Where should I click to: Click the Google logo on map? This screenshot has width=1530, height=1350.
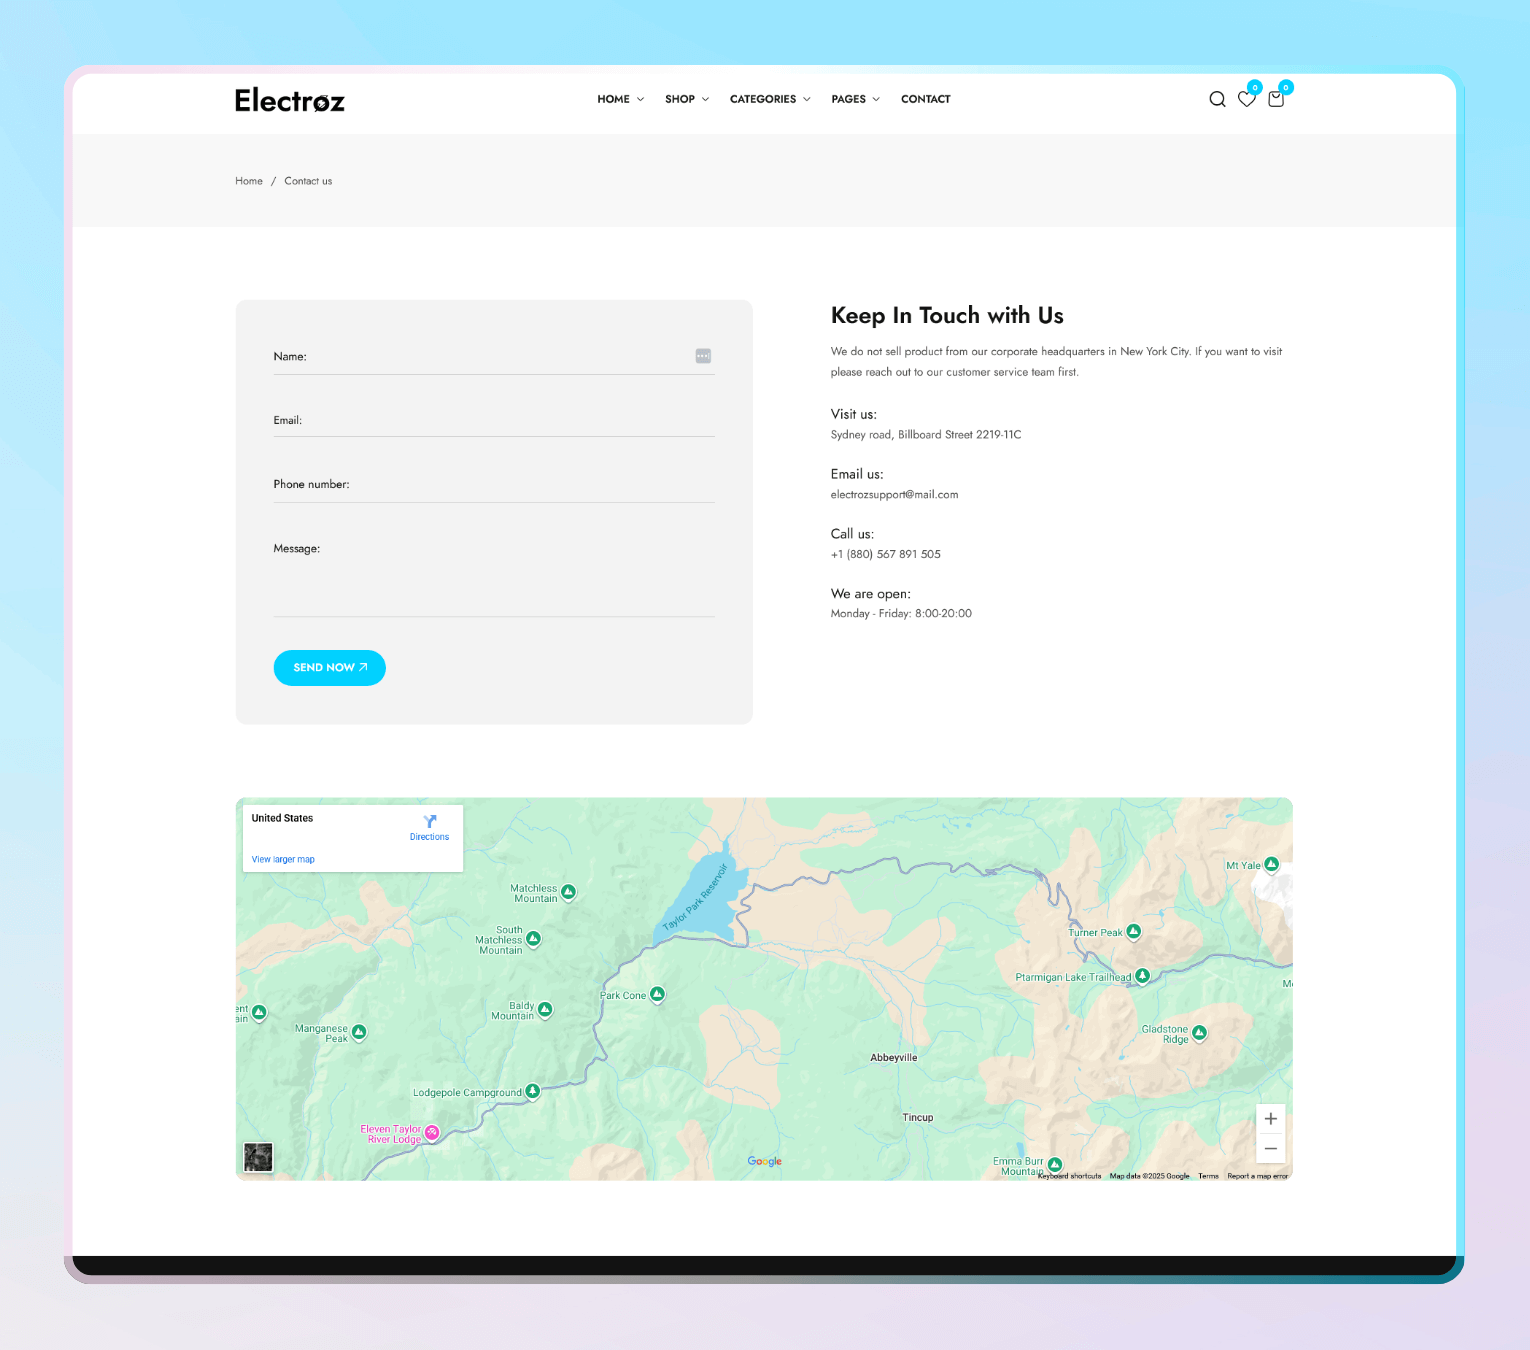pos(765,1161)
